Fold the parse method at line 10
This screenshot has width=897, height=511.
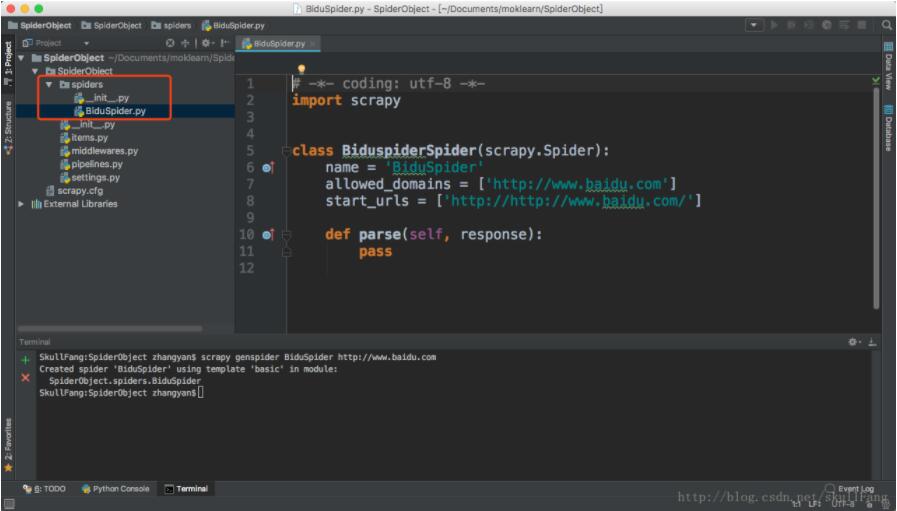286,235
